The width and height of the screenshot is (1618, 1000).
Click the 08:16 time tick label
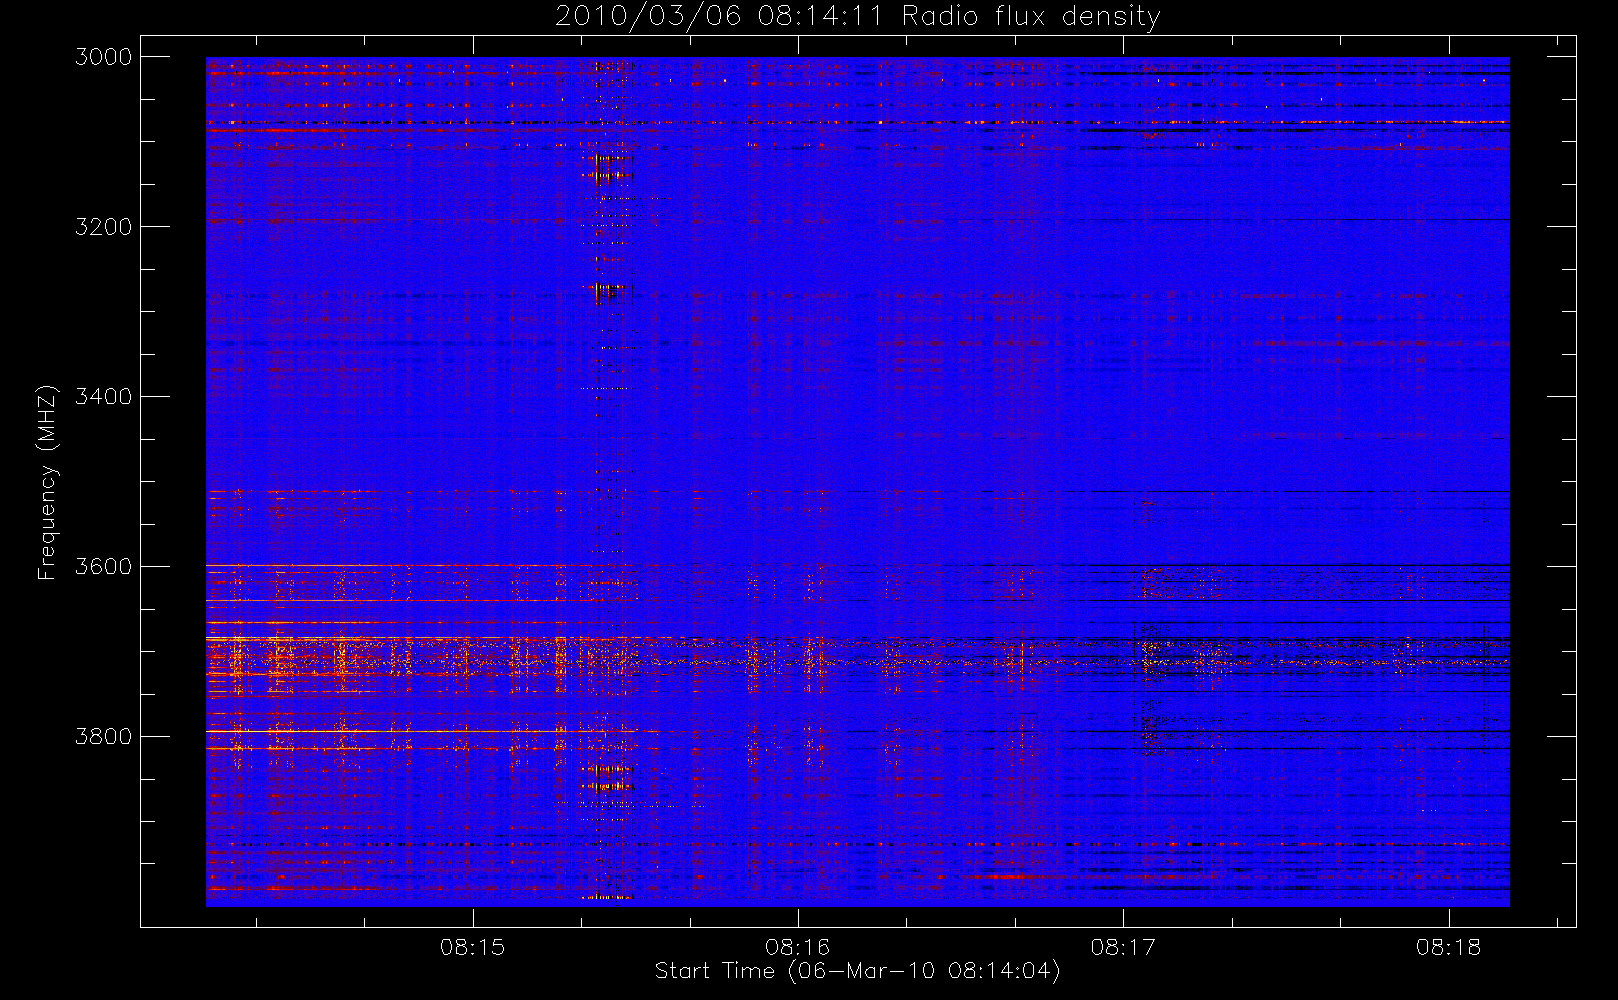tap(798, 947)
